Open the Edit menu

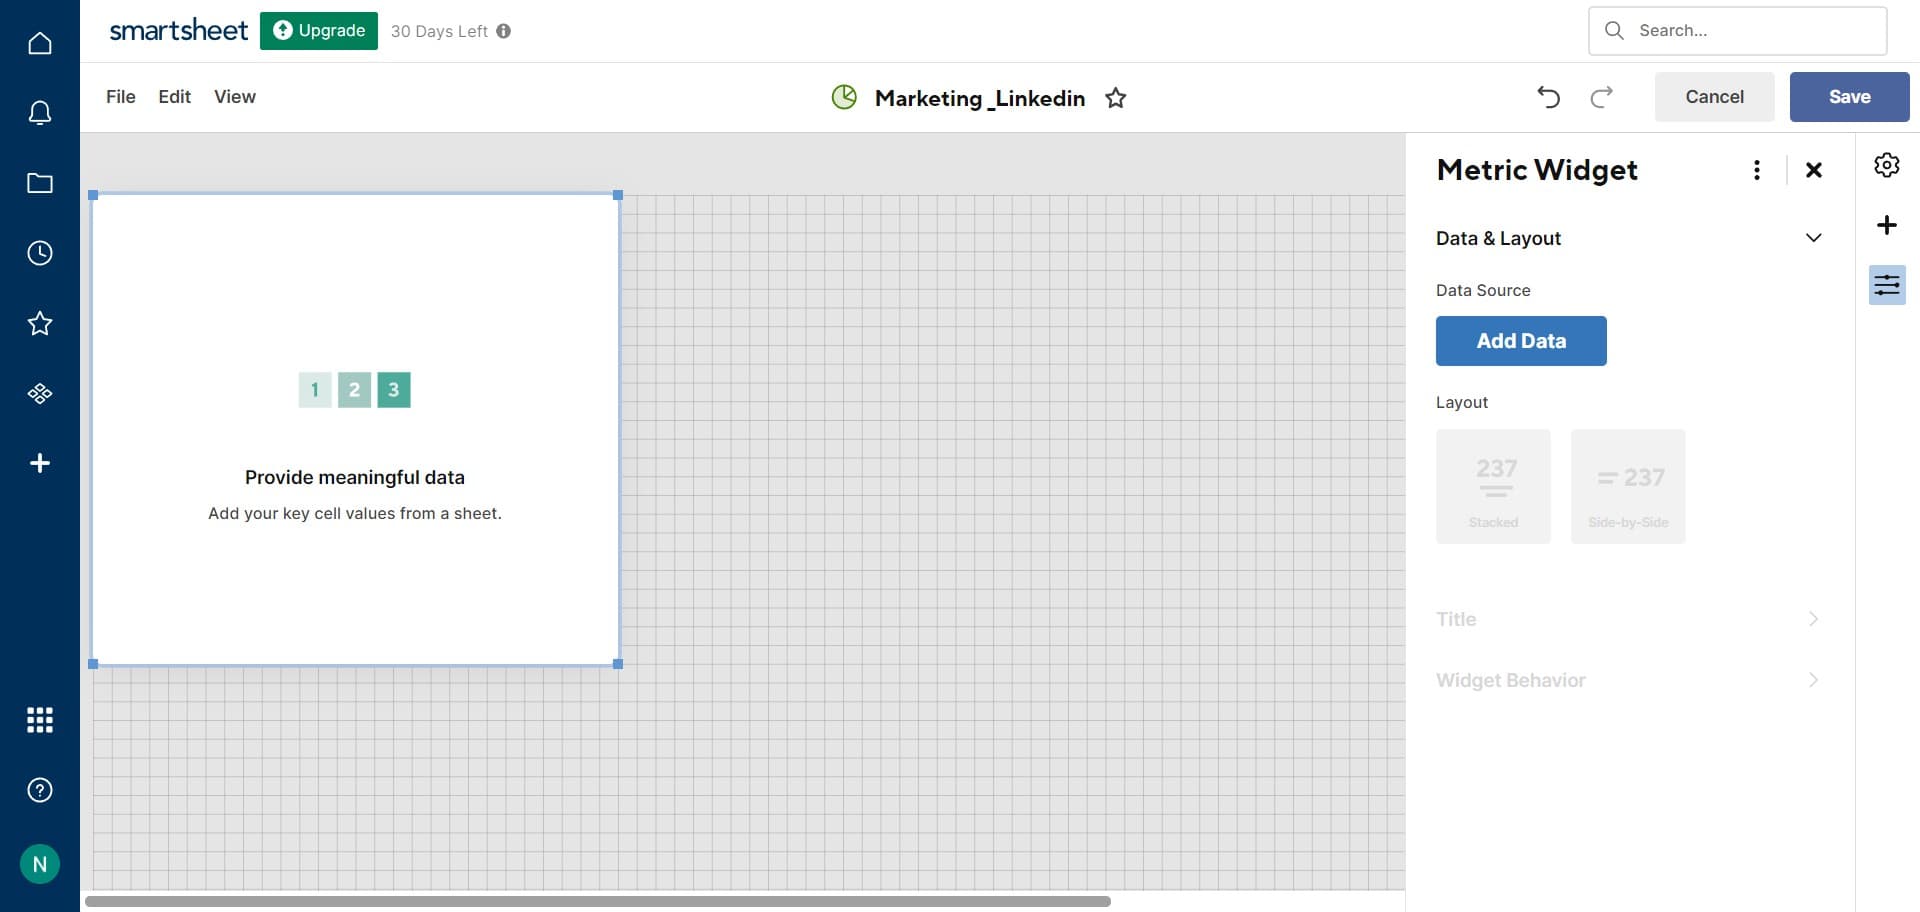pos(174,97)
